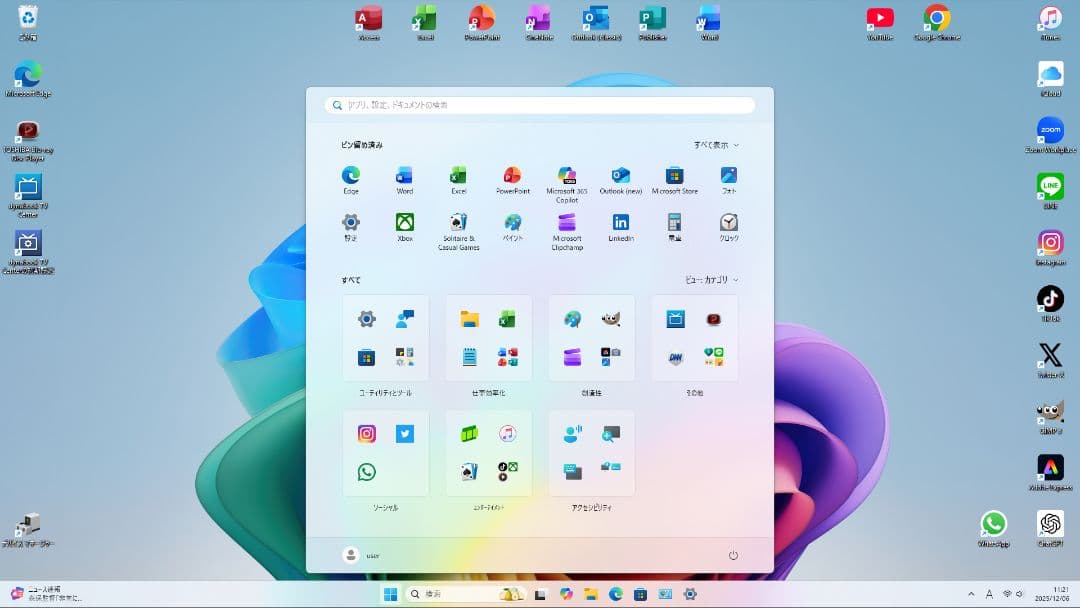
Task: Launch Microsoft Clipchamp
Action: tap(566, 224)
